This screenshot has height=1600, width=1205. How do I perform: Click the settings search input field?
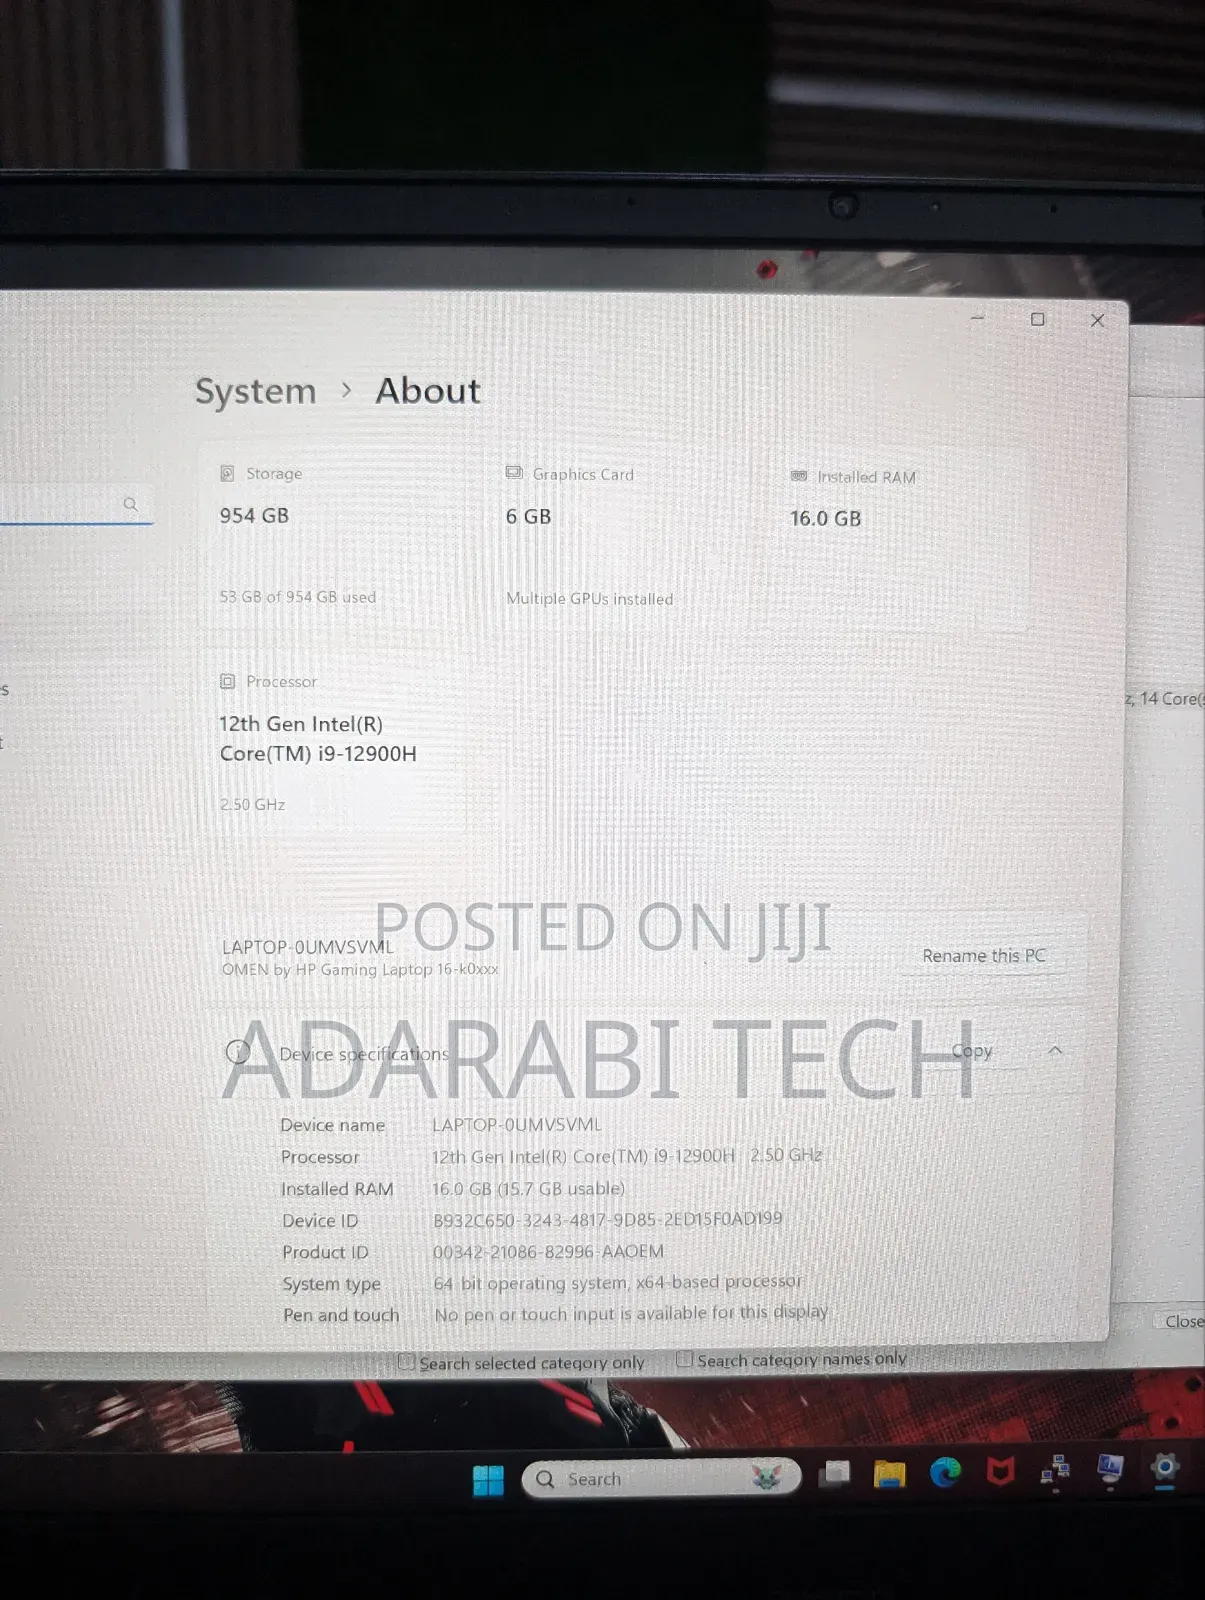coord(75,504)
